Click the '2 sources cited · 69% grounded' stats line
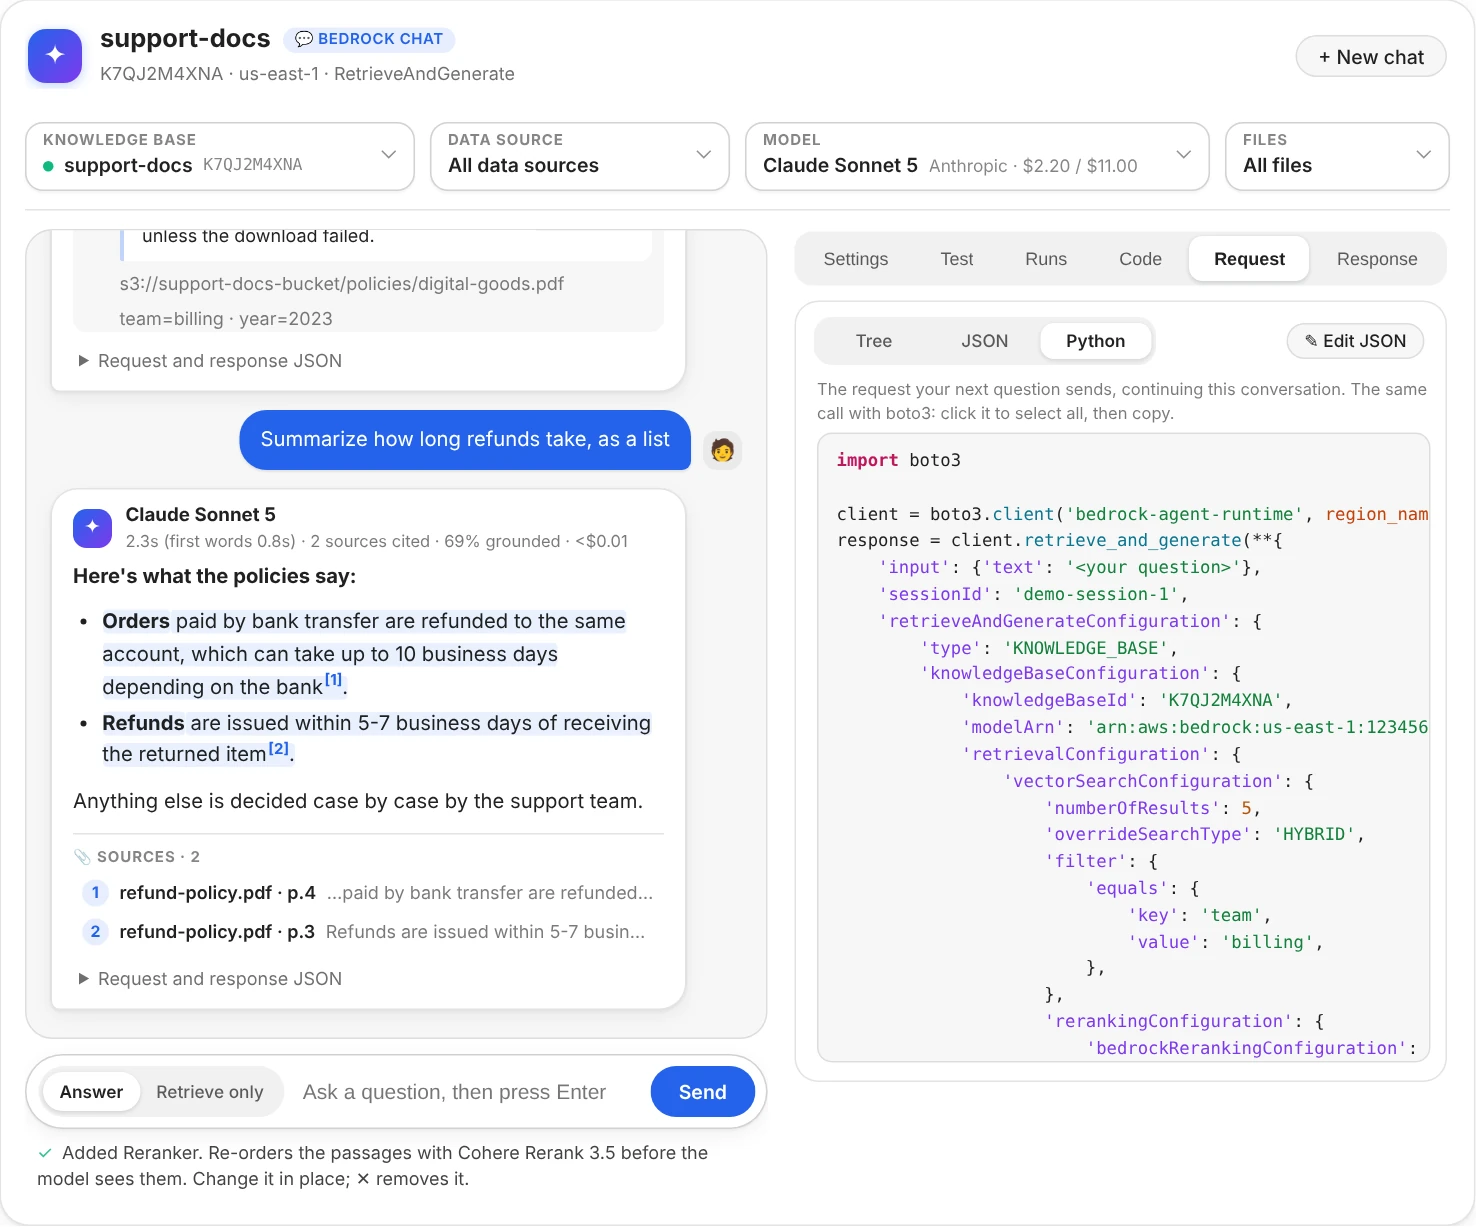1476x1227 pixels. [377, 541]
